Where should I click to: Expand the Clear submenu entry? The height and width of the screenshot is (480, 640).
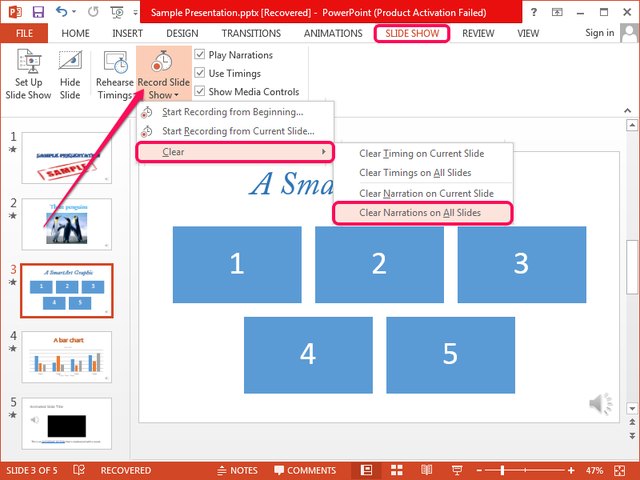(235, 152)
